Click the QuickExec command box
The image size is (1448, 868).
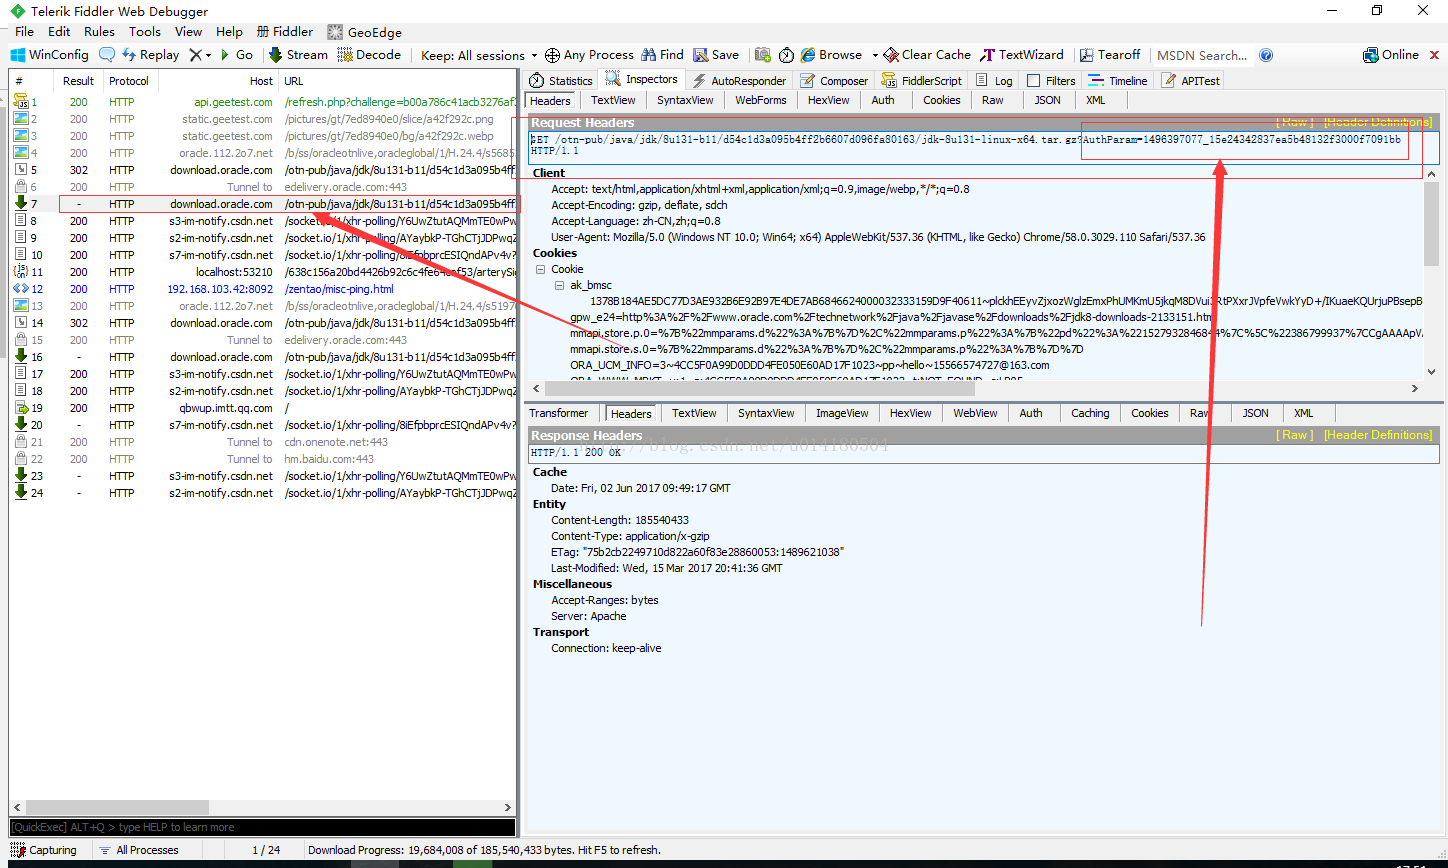pyautogui.click(x=262, y=827)
